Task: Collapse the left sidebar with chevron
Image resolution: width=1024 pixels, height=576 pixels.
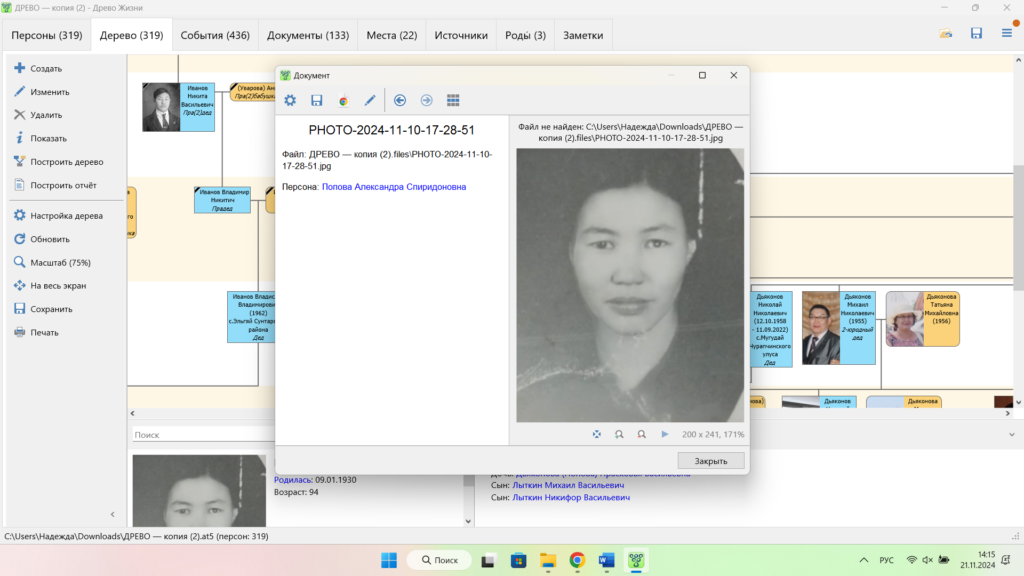Action: [112, 514]
